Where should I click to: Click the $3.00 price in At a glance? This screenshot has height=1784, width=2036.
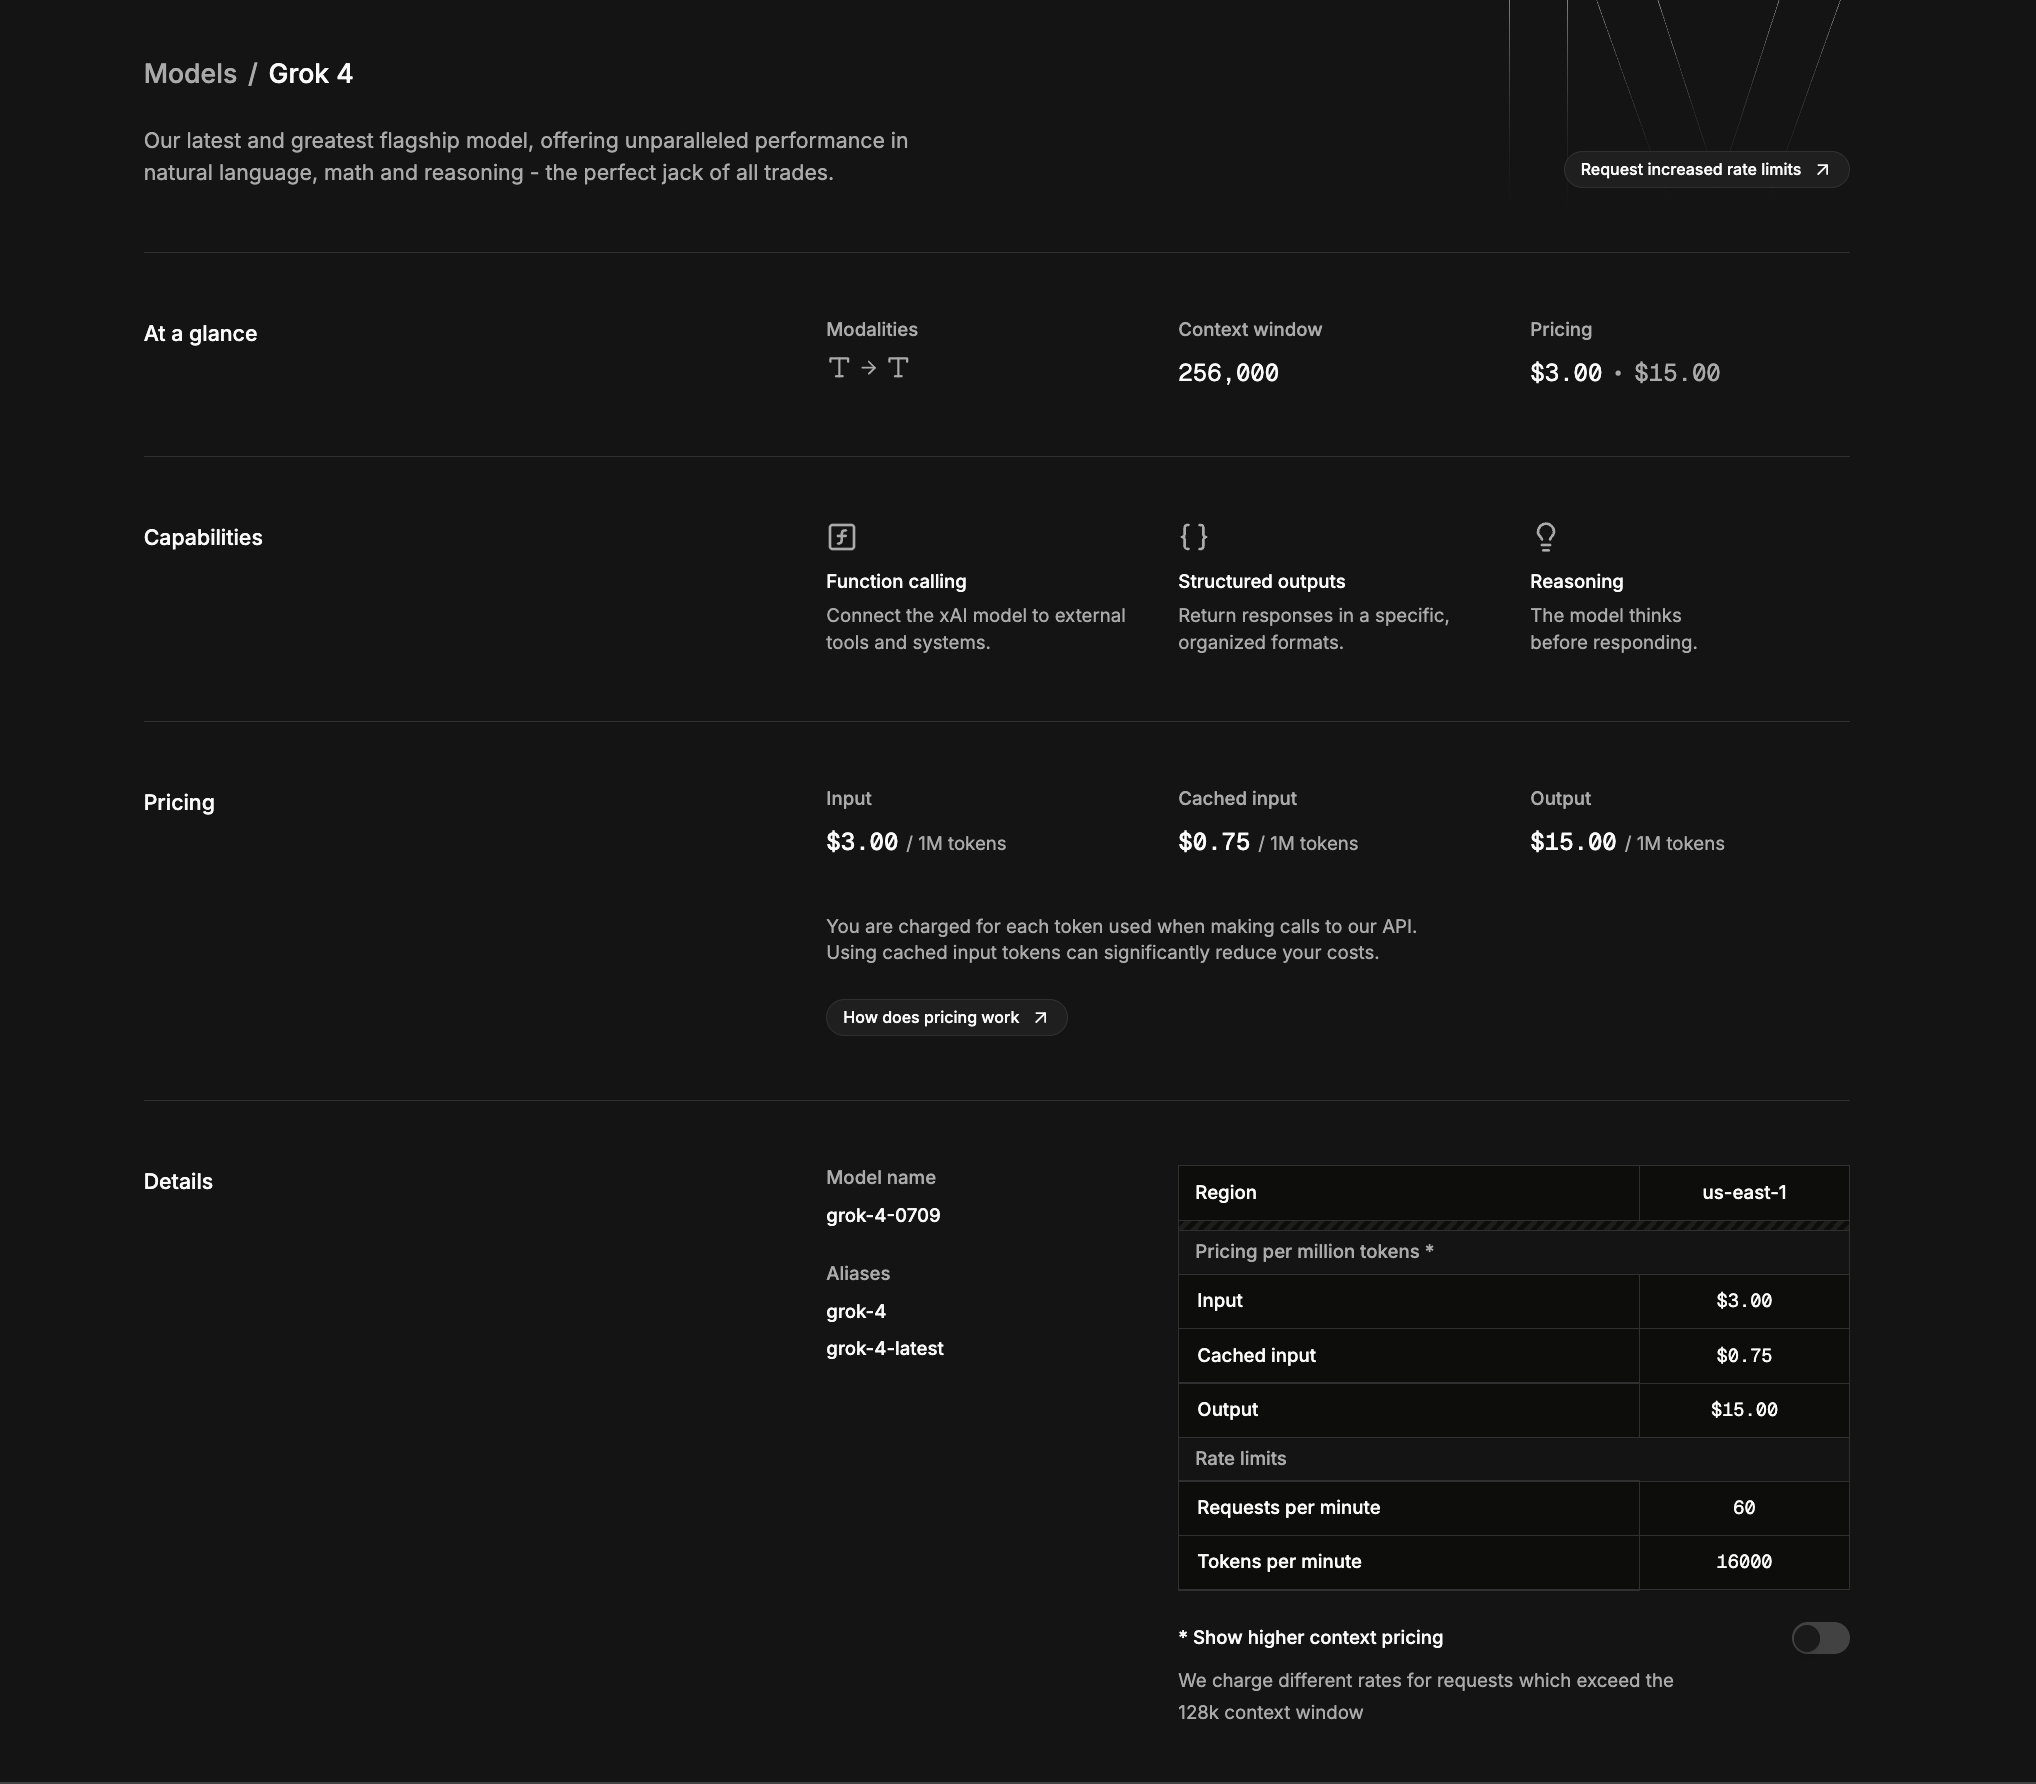[1566, 373]
